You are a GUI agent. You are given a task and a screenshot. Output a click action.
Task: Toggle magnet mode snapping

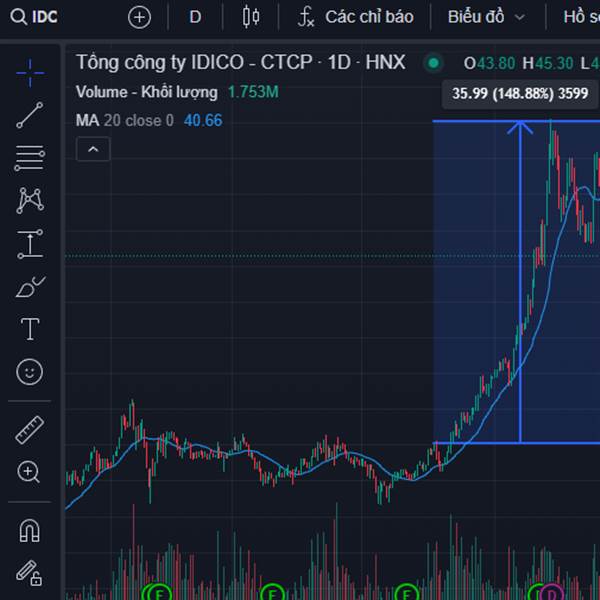(30, 530)
